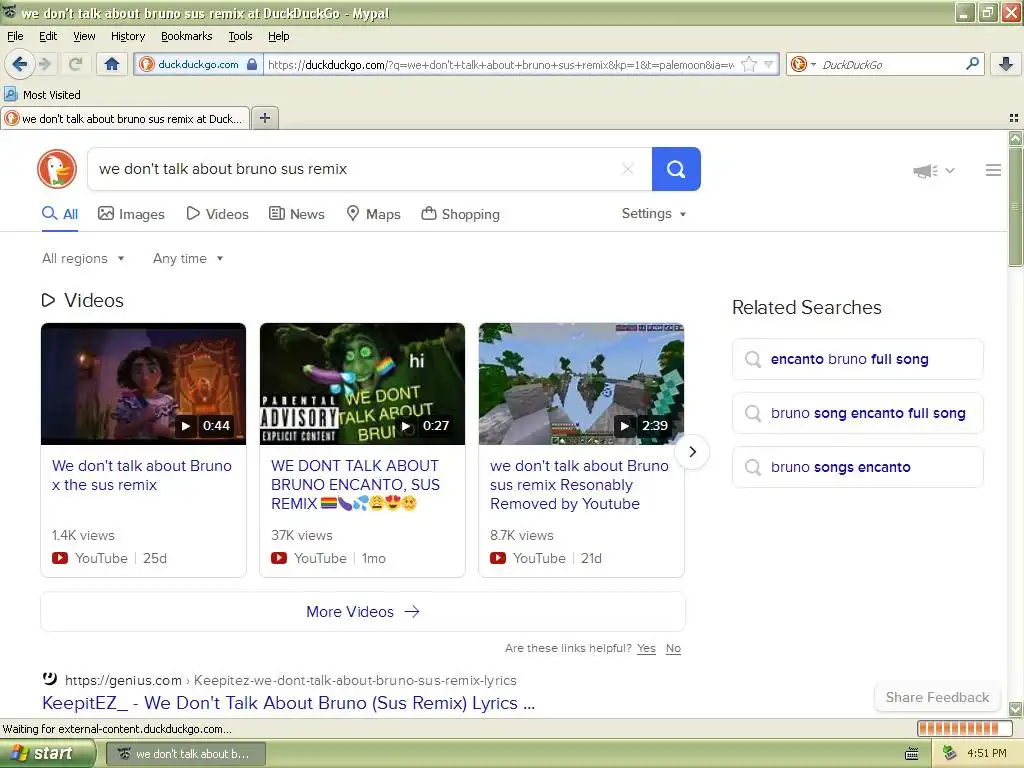This screenshot has width=1024, height=768.
Task: Click the network tray icon
Action: pyautogui.click(x=950, y=753)
